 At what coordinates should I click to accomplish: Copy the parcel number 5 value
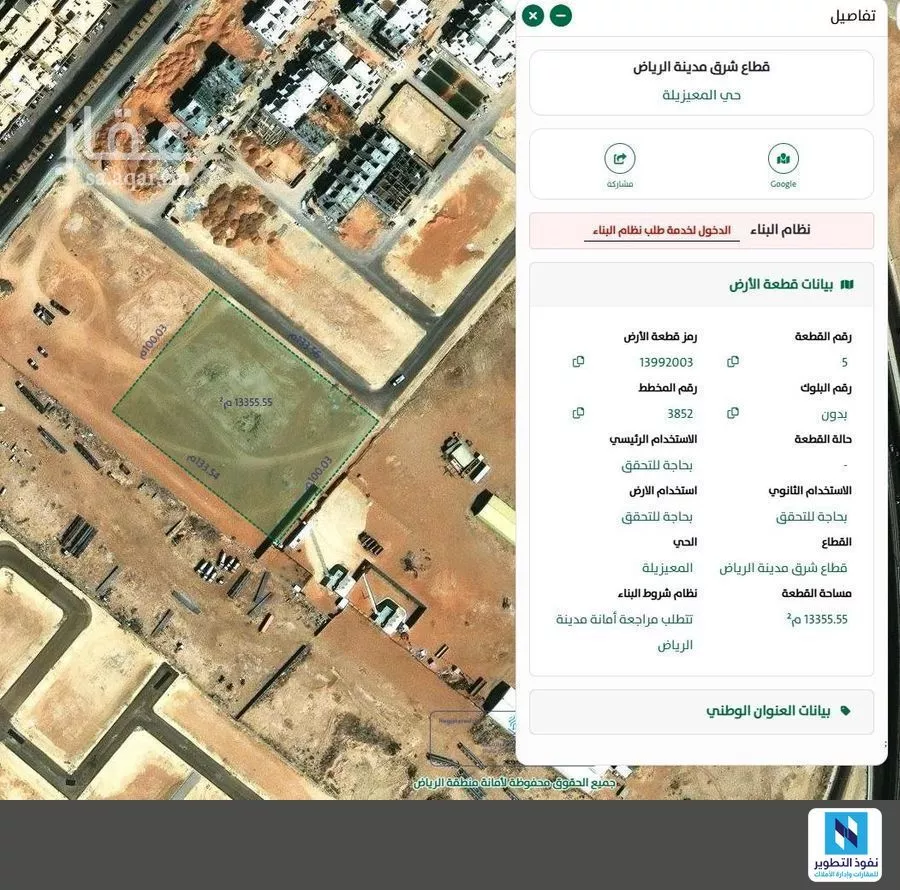(732, 361)
